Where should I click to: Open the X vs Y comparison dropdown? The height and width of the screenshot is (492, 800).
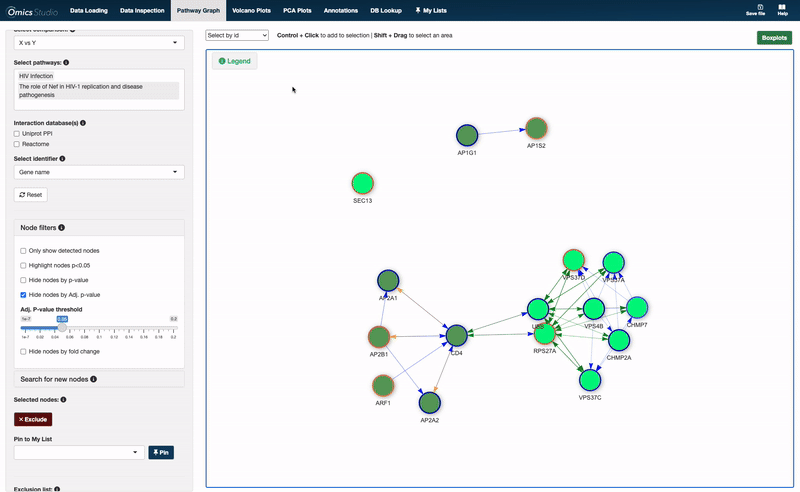[x=98, y=43]
